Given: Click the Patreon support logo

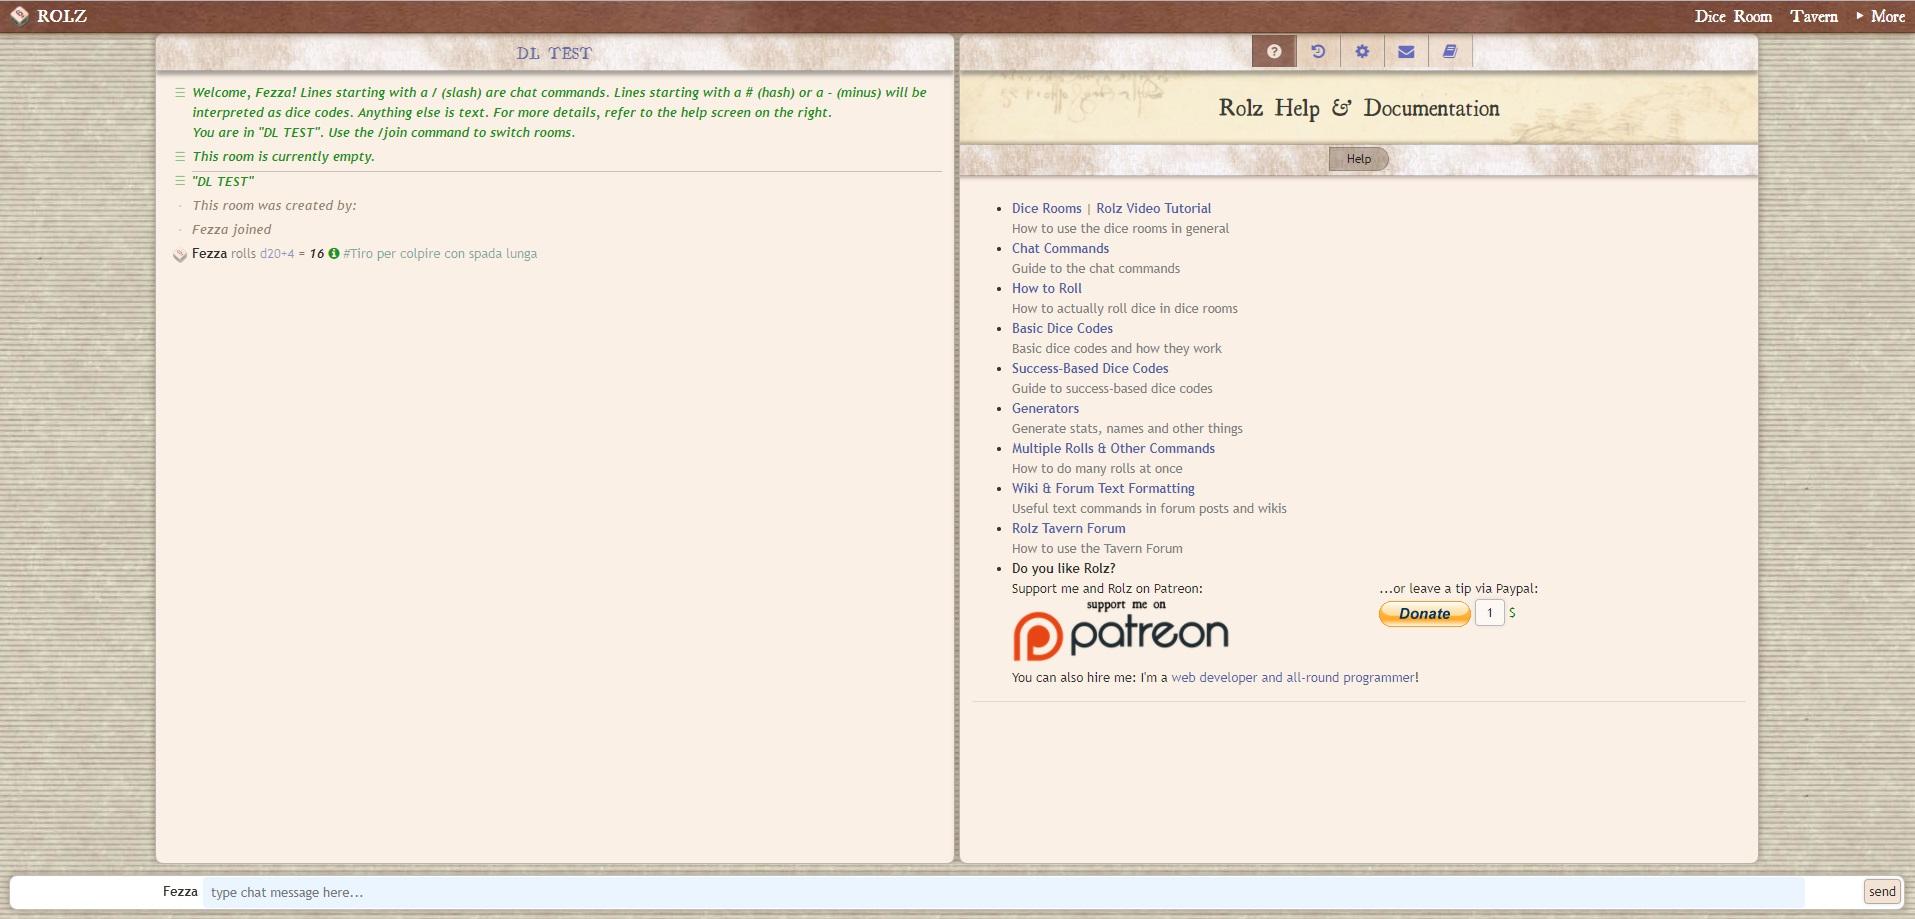Looking at the screenshot, I should pos(1121,631).
